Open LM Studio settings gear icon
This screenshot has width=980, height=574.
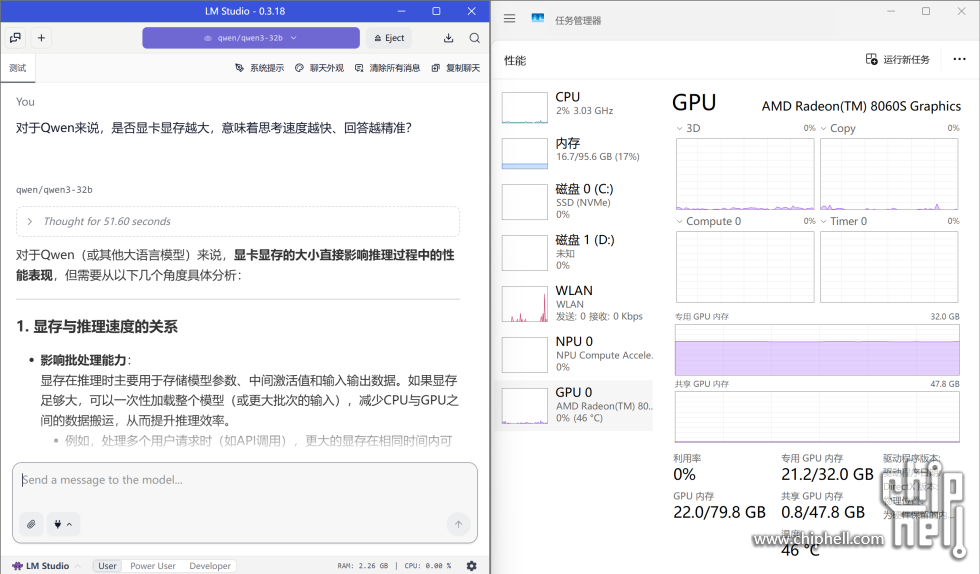coord(472,566)
